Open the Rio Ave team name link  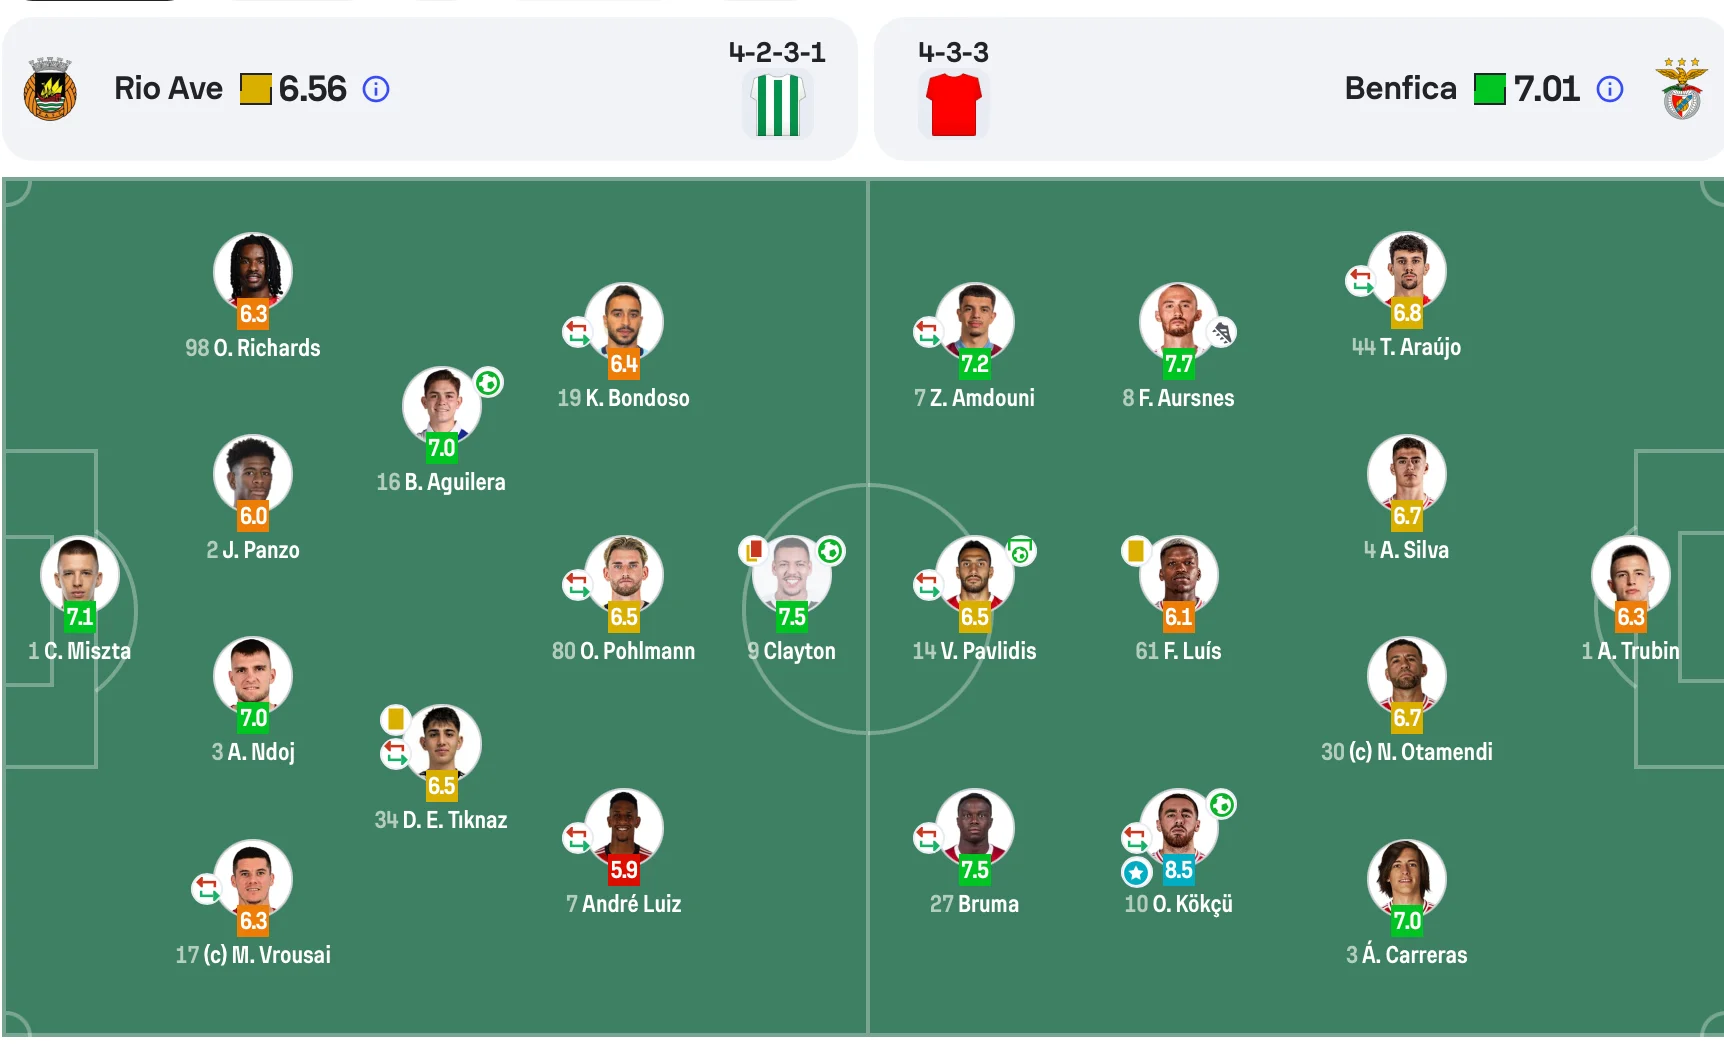tap(168, 89)
